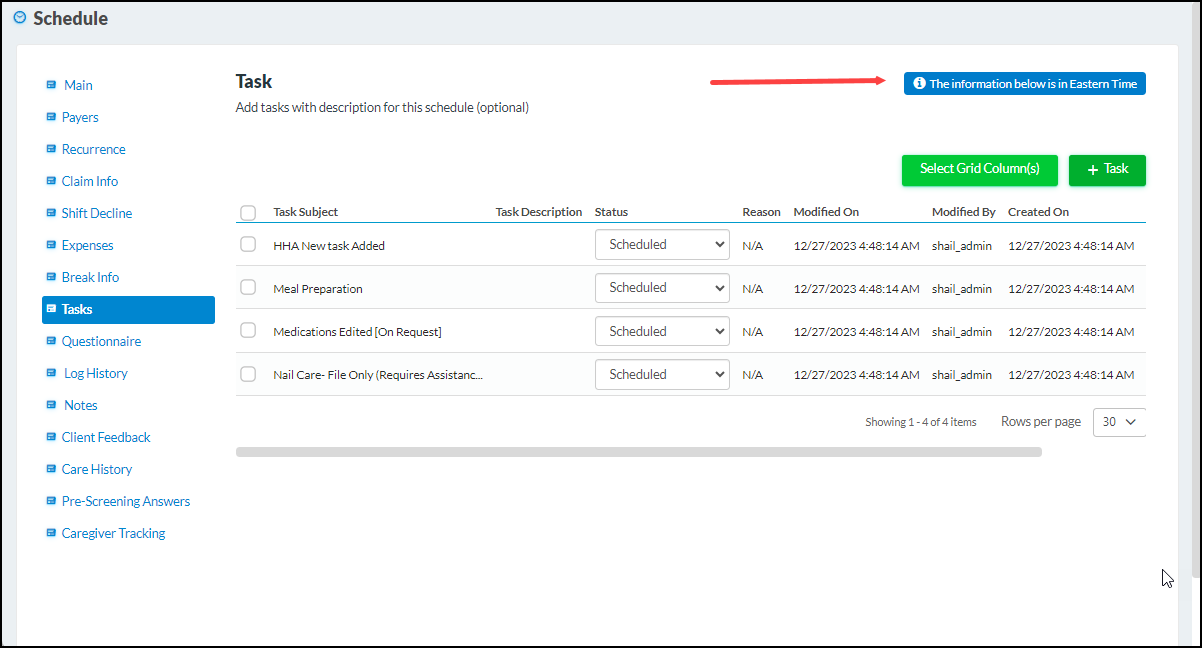The width and height of the screenshot is (1202, 648).
Task: Click the Questionnaire sidebar icon
Action: tap(52, 340)
